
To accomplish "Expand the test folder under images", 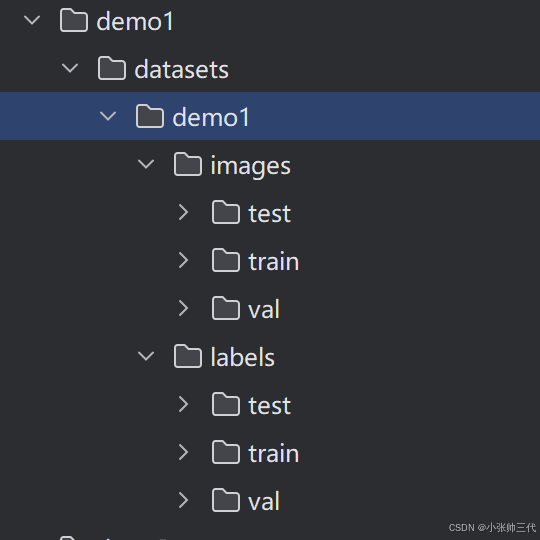I will [183, 212].
